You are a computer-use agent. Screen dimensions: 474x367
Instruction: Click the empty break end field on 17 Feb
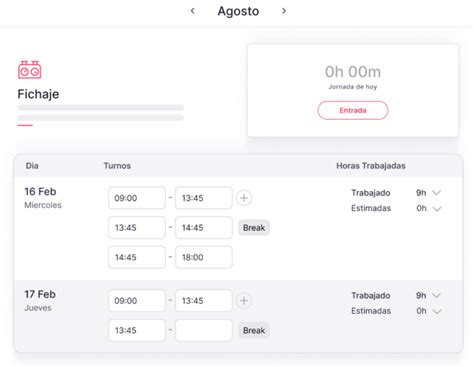tap(204, 330)
